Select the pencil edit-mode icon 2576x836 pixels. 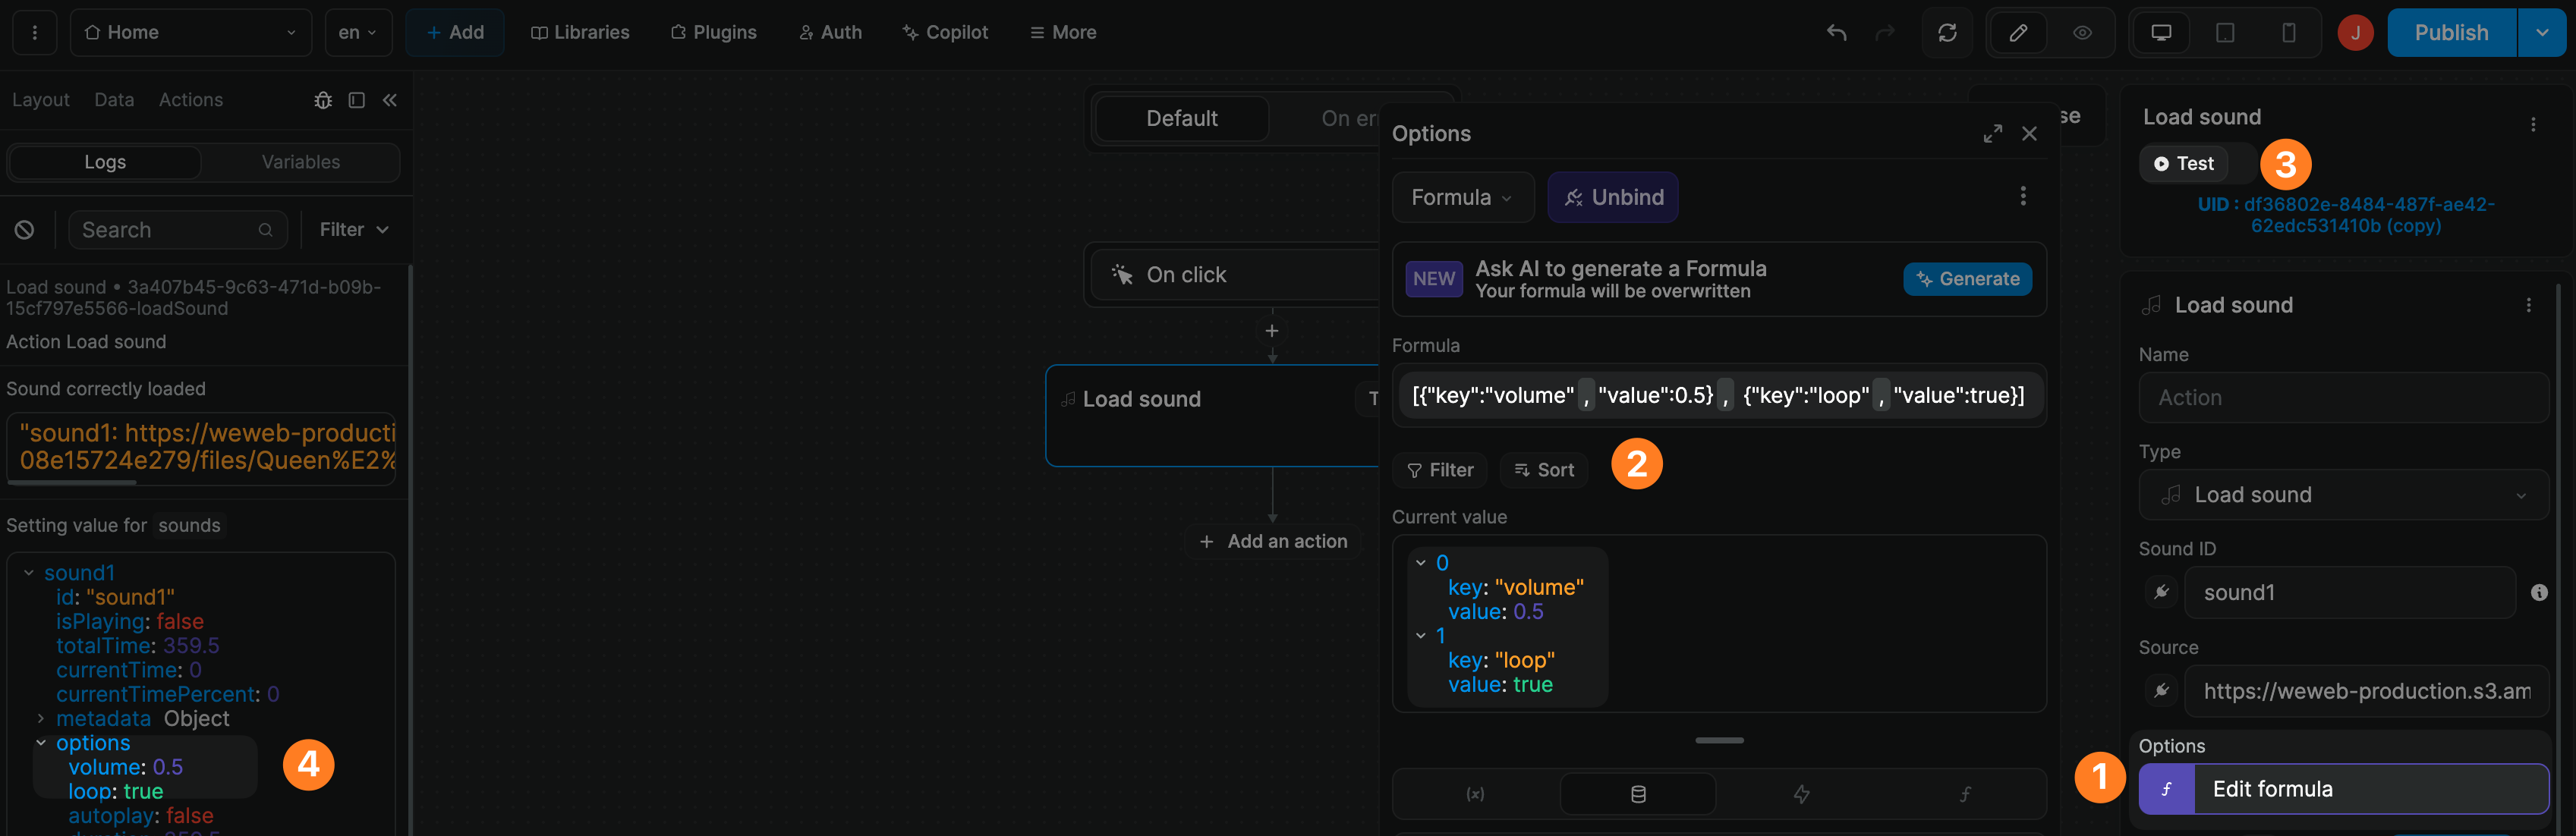click(x=2018, y=32)
